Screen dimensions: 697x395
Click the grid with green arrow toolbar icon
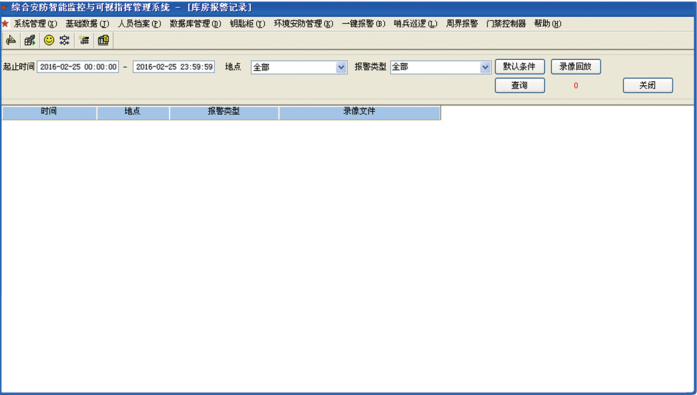[30, 40]
